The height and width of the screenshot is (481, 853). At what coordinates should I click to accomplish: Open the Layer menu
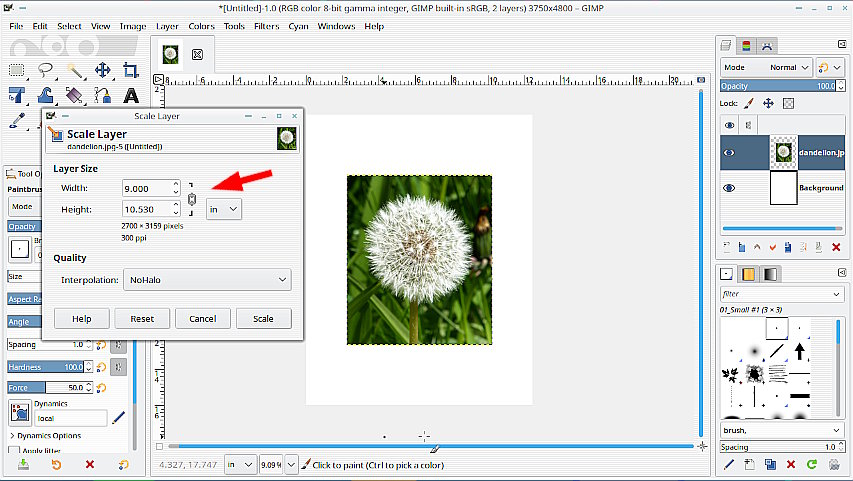pyautogui.click(x=167, y=26)
